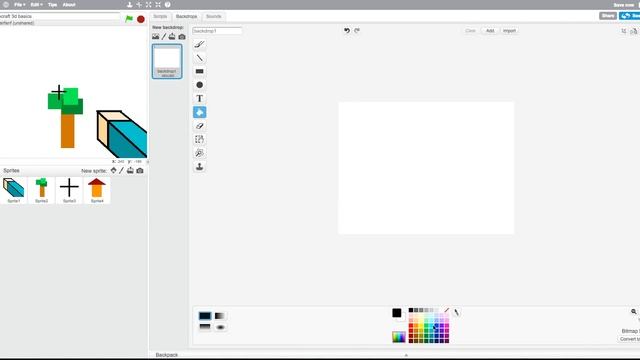Viewport: 640px width, 360px height.
Task: Select horizontal gradient fill option
Action: (x=220, y=316)
